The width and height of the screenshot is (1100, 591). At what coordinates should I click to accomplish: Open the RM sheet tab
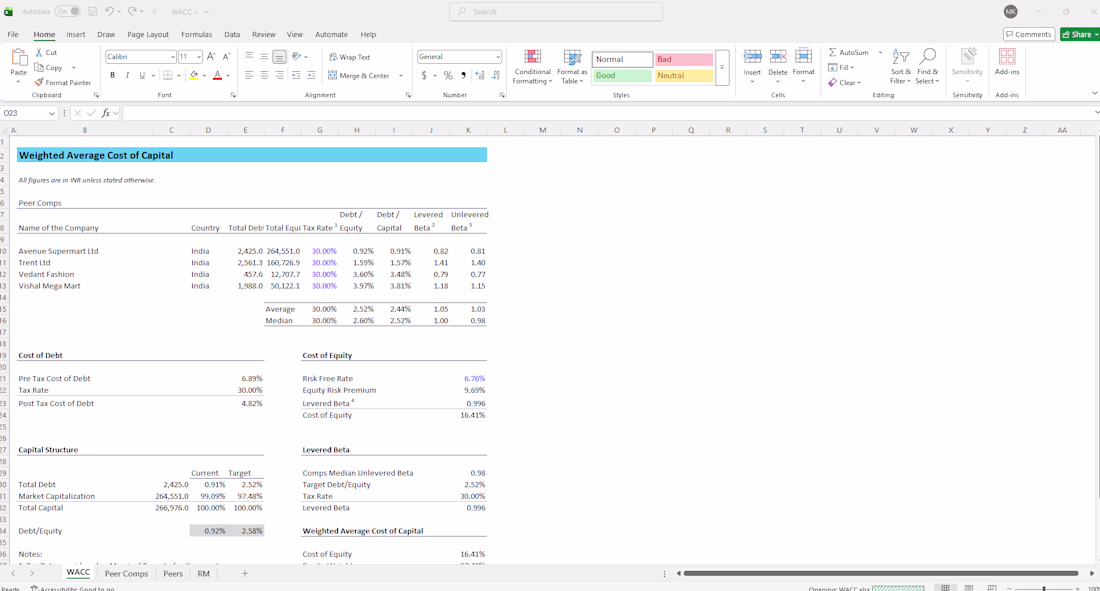(203, 573)
